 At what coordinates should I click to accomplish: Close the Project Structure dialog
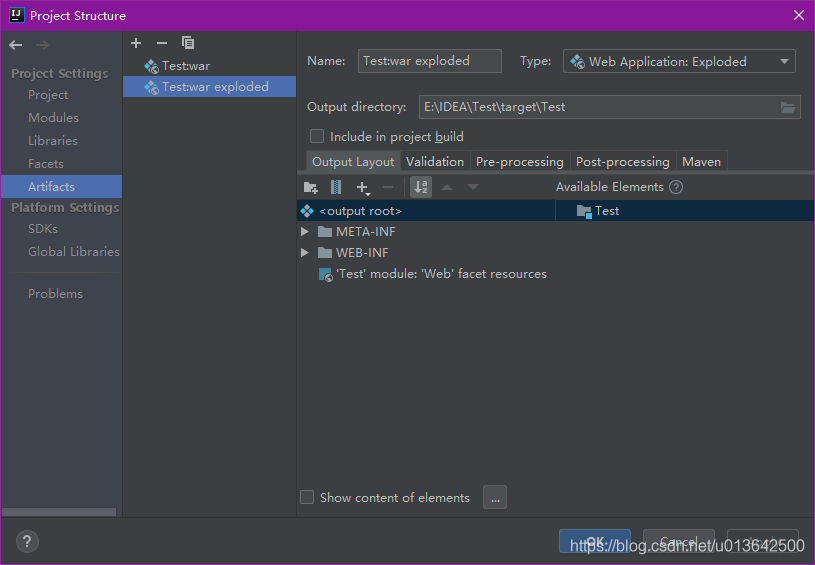tap(799, 15)
